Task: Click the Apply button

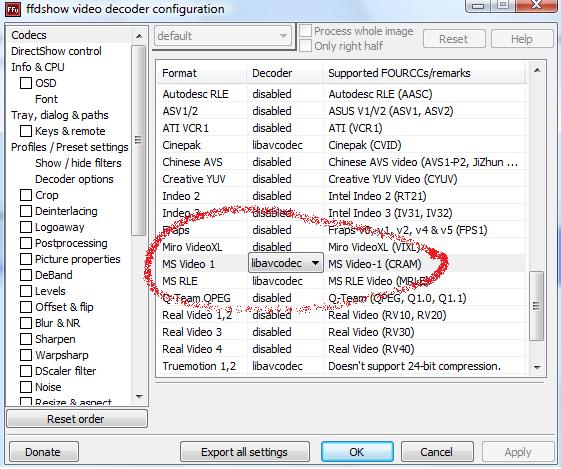Action: [518, 452]
